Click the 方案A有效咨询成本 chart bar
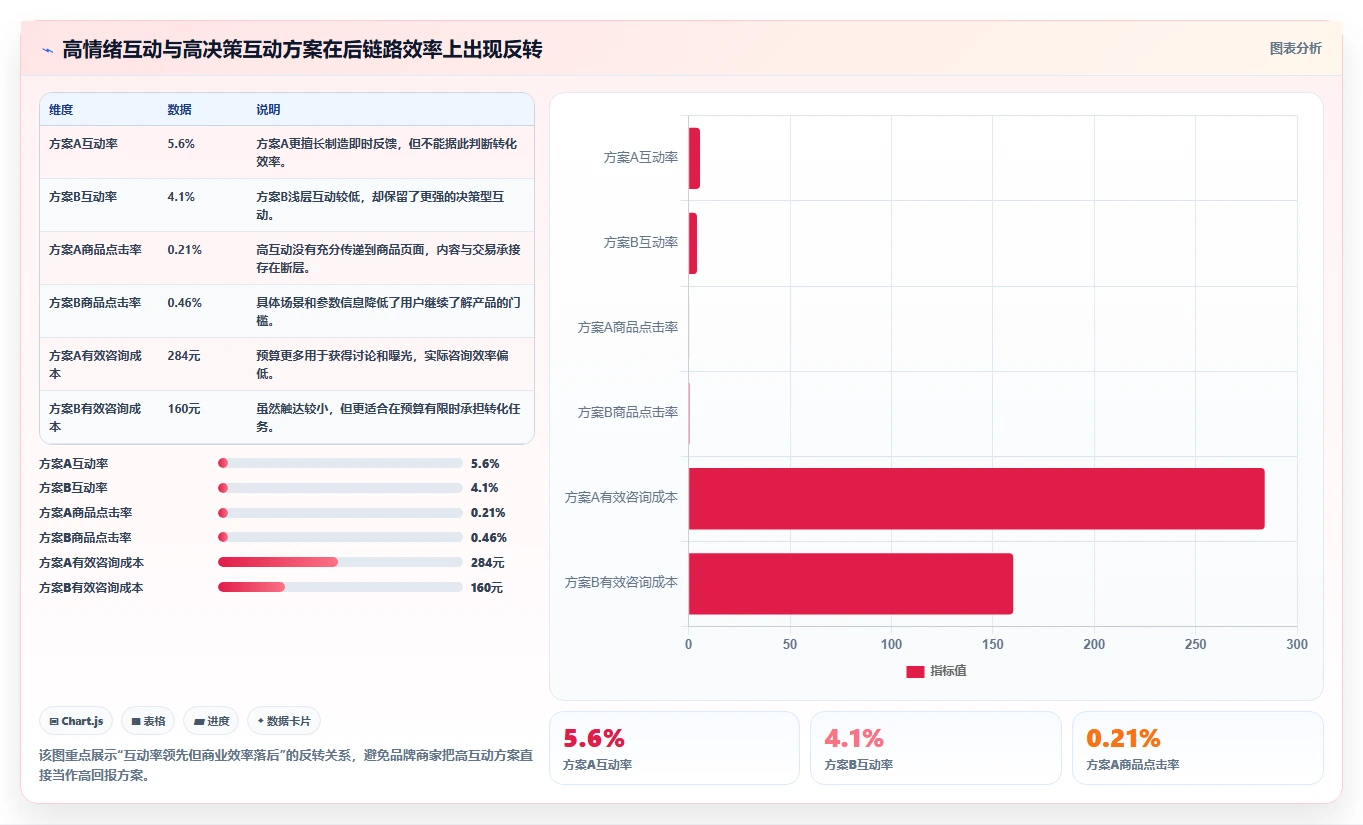Viewport: 1363px width, 825px height. click(x=976, y=498)
